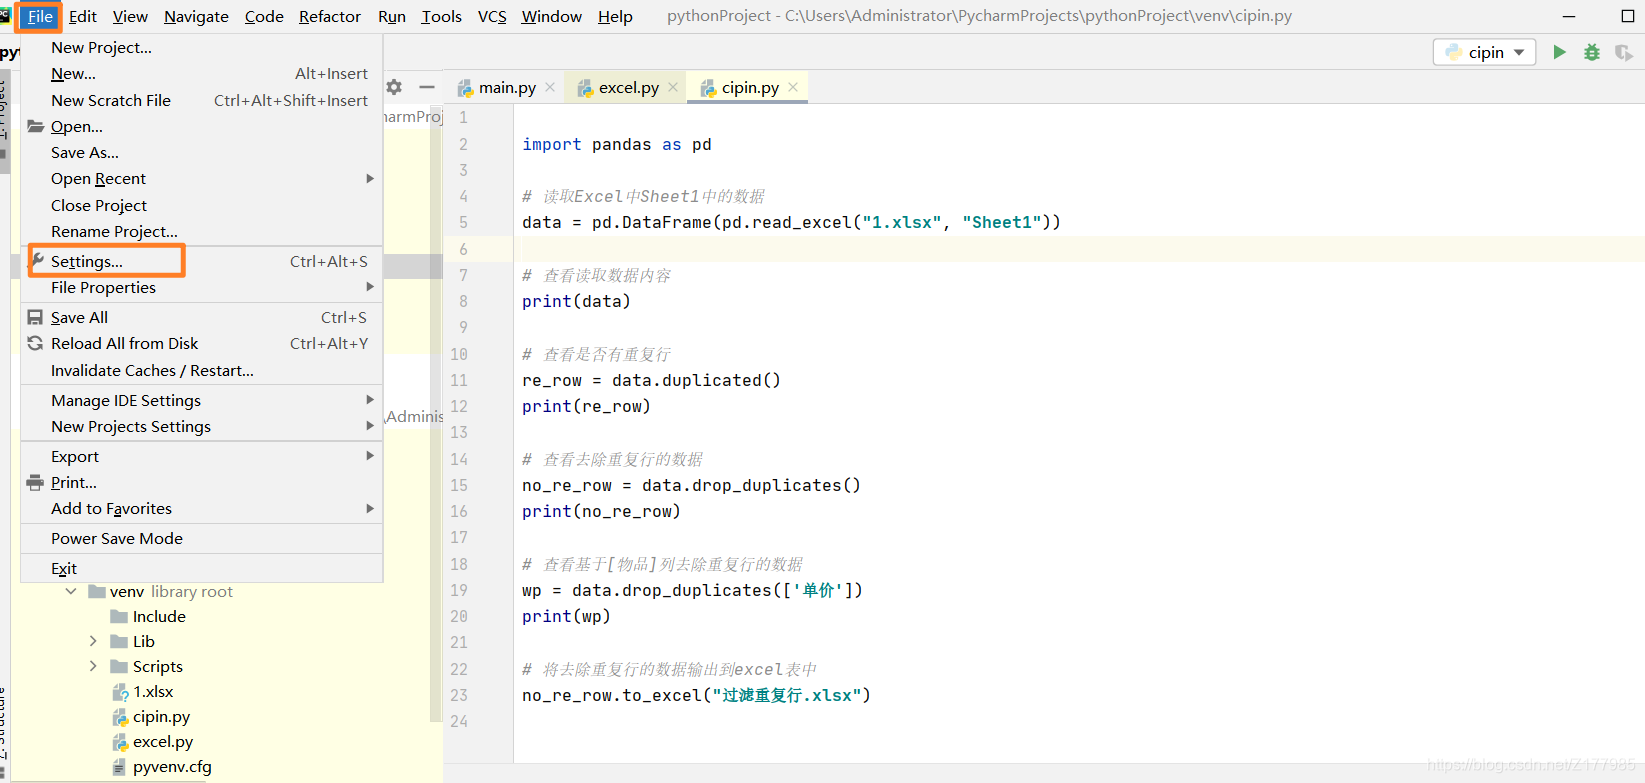
Task: Choose Print... menu entry
Action: pos(202,482)
